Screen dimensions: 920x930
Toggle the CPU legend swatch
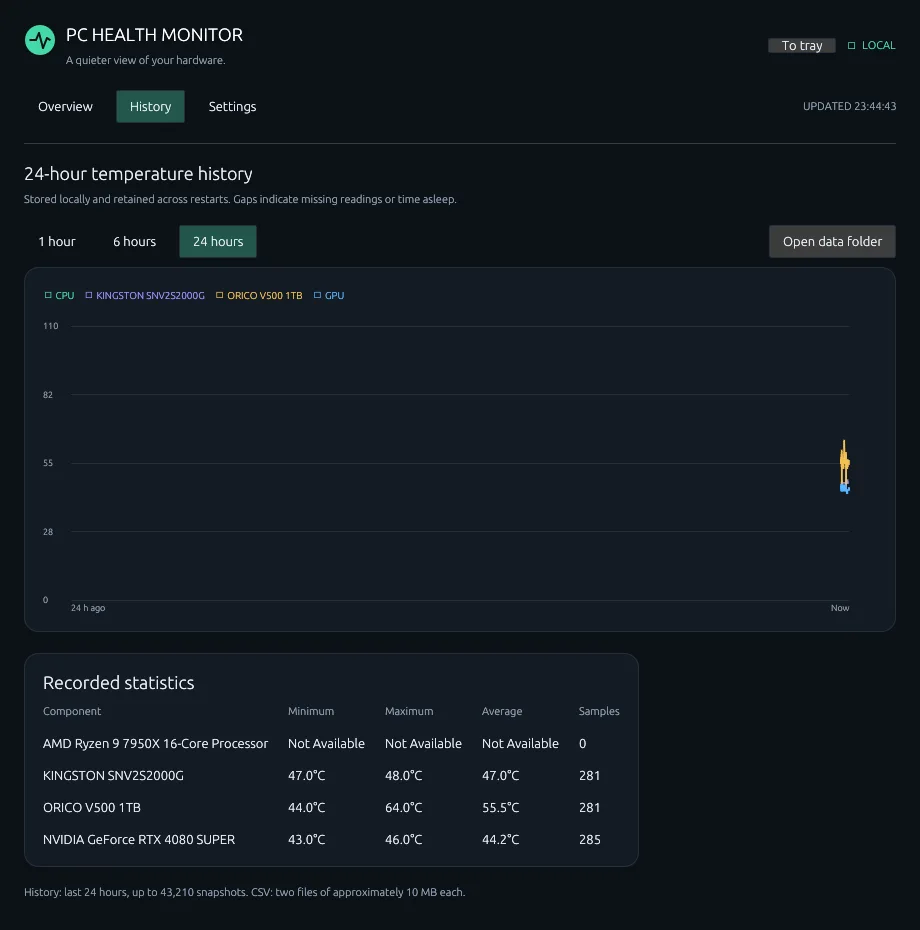pyautogui.click(x=48, y=295)
